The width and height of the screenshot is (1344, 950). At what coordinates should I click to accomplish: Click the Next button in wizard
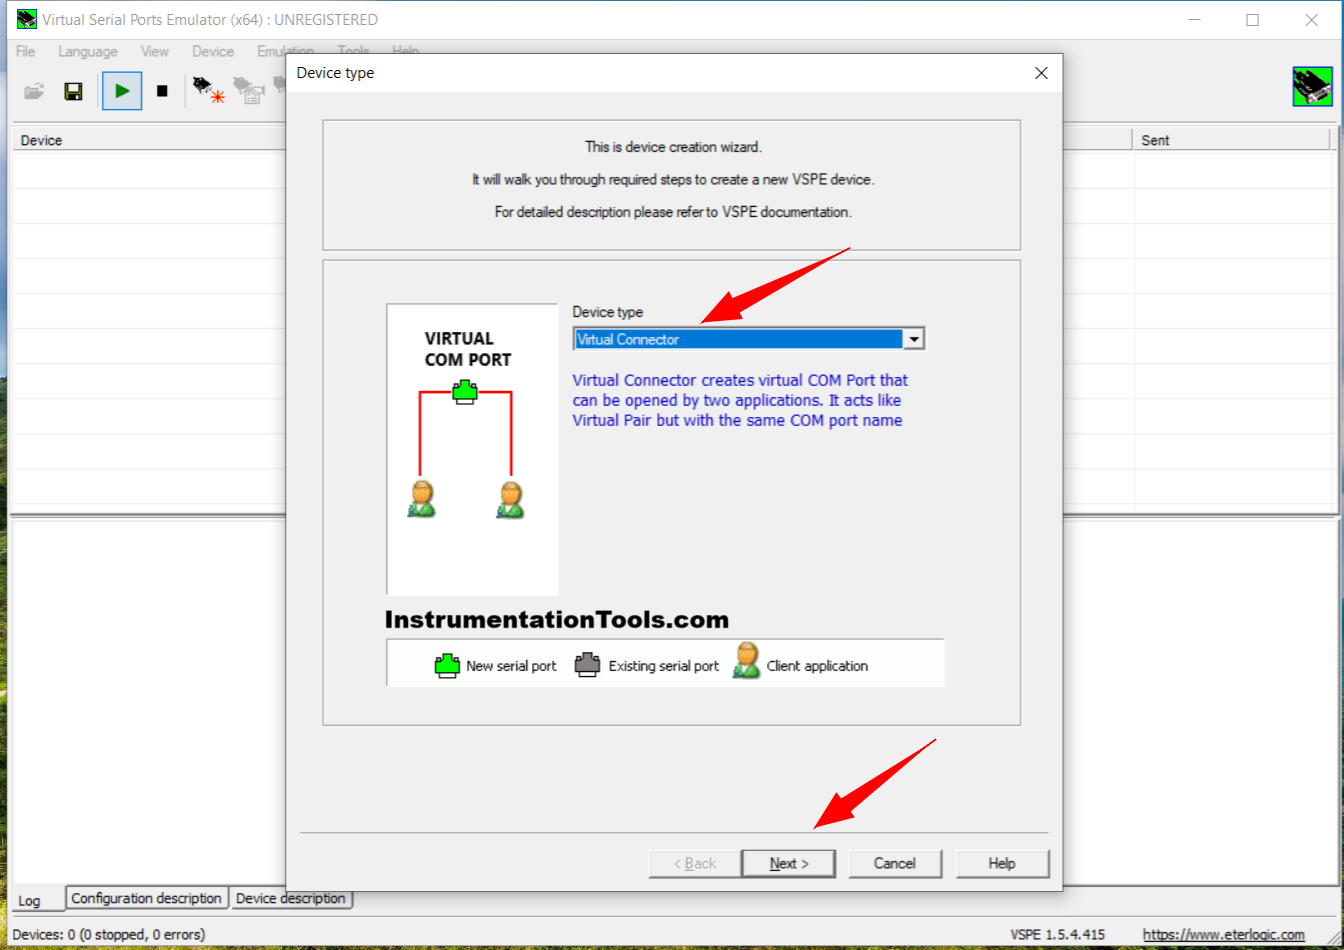coord(789,863)
